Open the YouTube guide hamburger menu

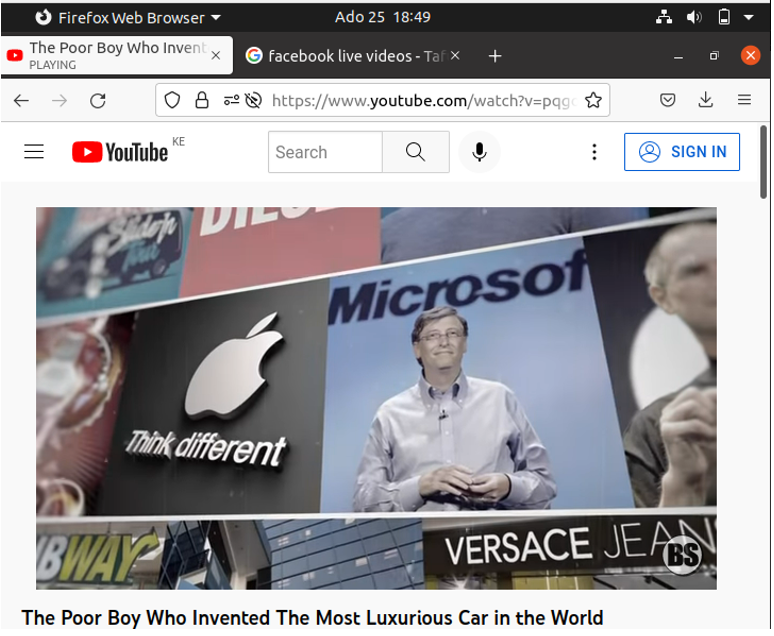pyautogui.click(x=34, y=152)
